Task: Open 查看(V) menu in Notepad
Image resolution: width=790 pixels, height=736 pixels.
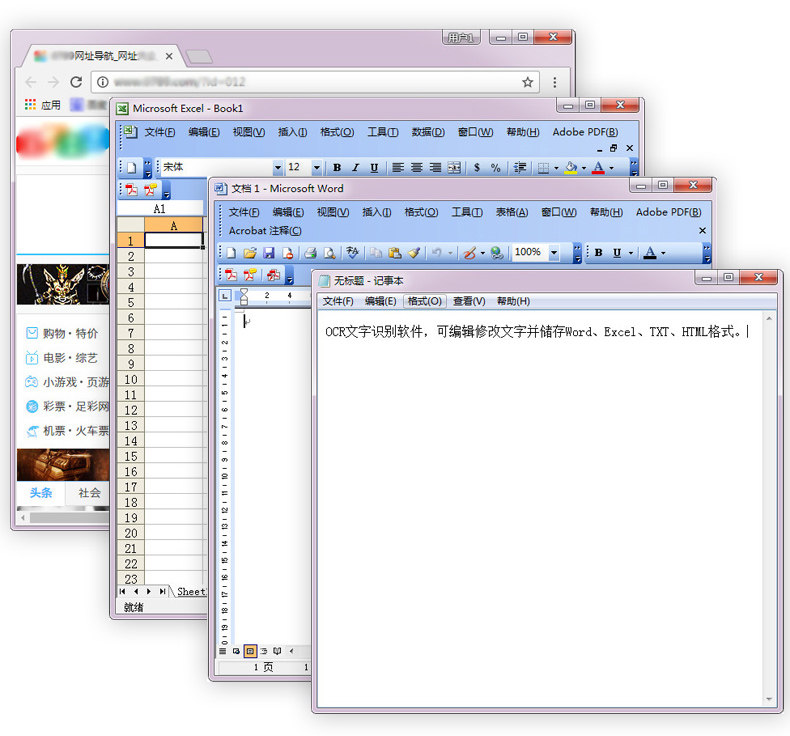Action: [469, 301]
